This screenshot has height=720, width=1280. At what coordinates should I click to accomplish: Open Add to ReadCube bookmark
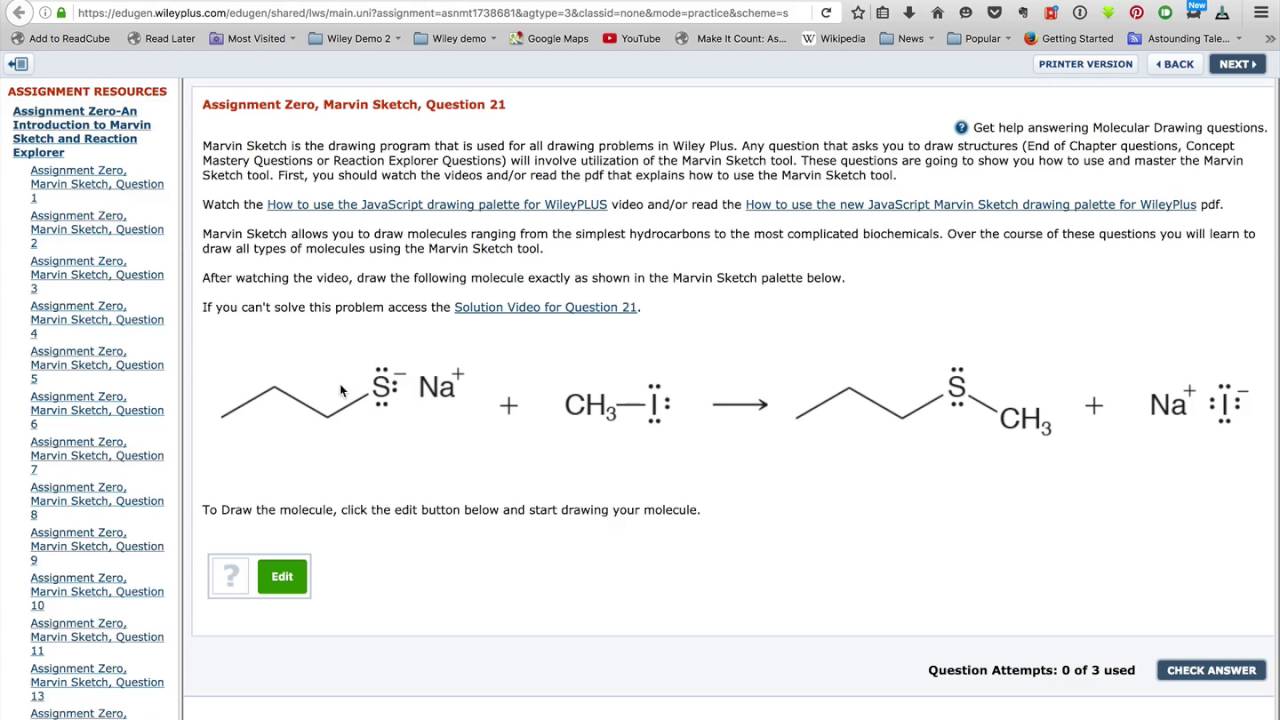(60, 38)
